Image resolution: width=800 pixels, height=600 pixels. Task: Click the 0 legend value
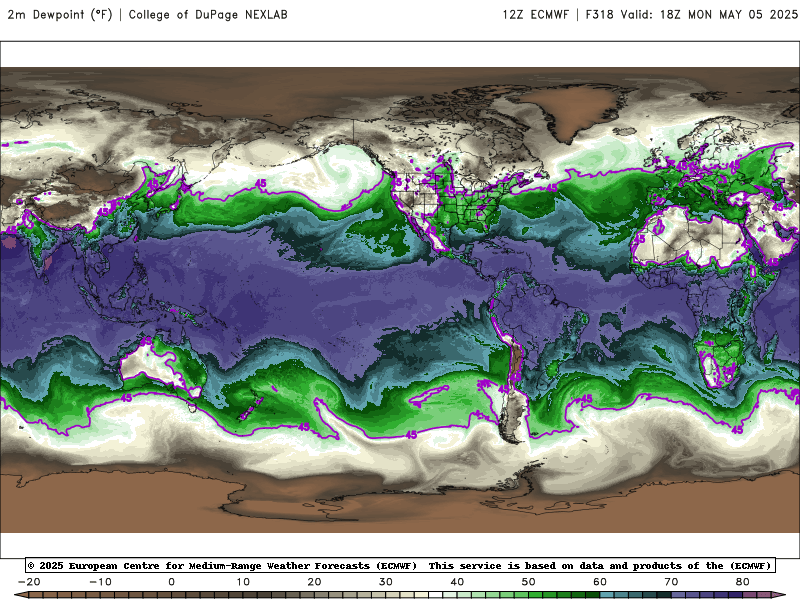click(x=171, y=582)
